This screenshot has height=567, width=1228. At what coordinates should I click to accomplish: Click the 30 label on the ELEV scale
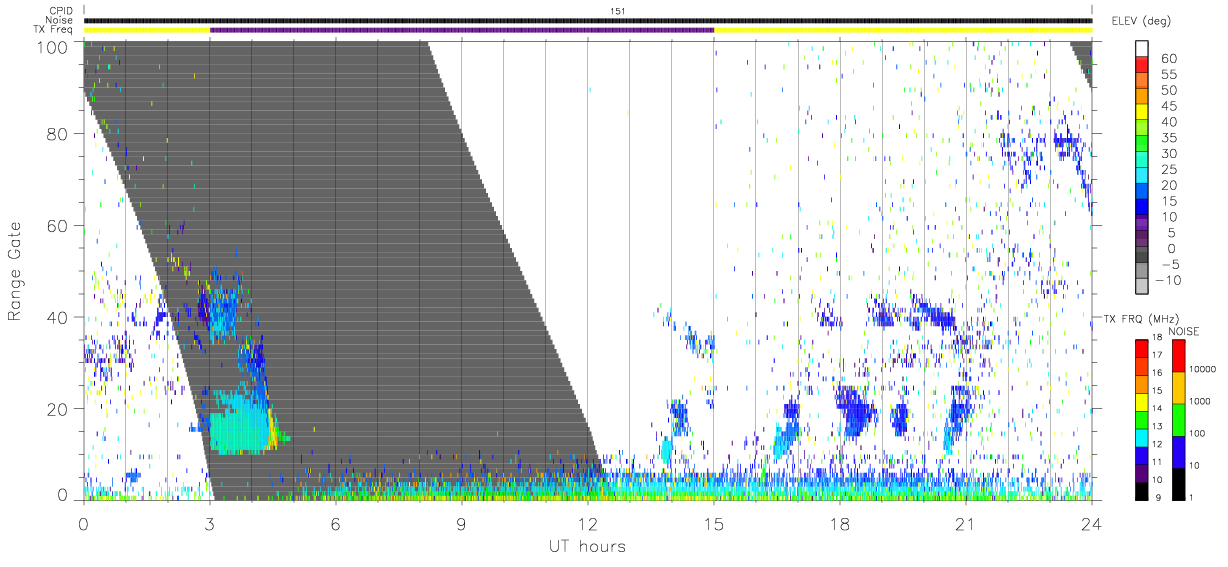[1167, 154]
